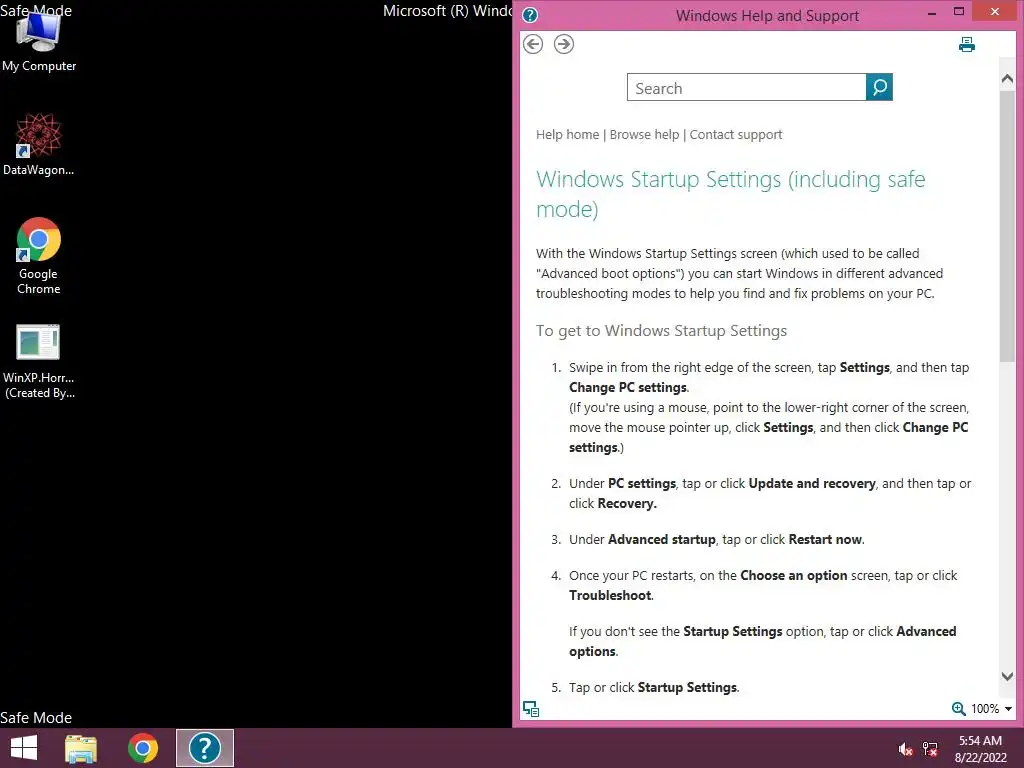Click the network tray icon
Image resolution: width=1024 pixels, height=768 pixels.
click(930, 749)
